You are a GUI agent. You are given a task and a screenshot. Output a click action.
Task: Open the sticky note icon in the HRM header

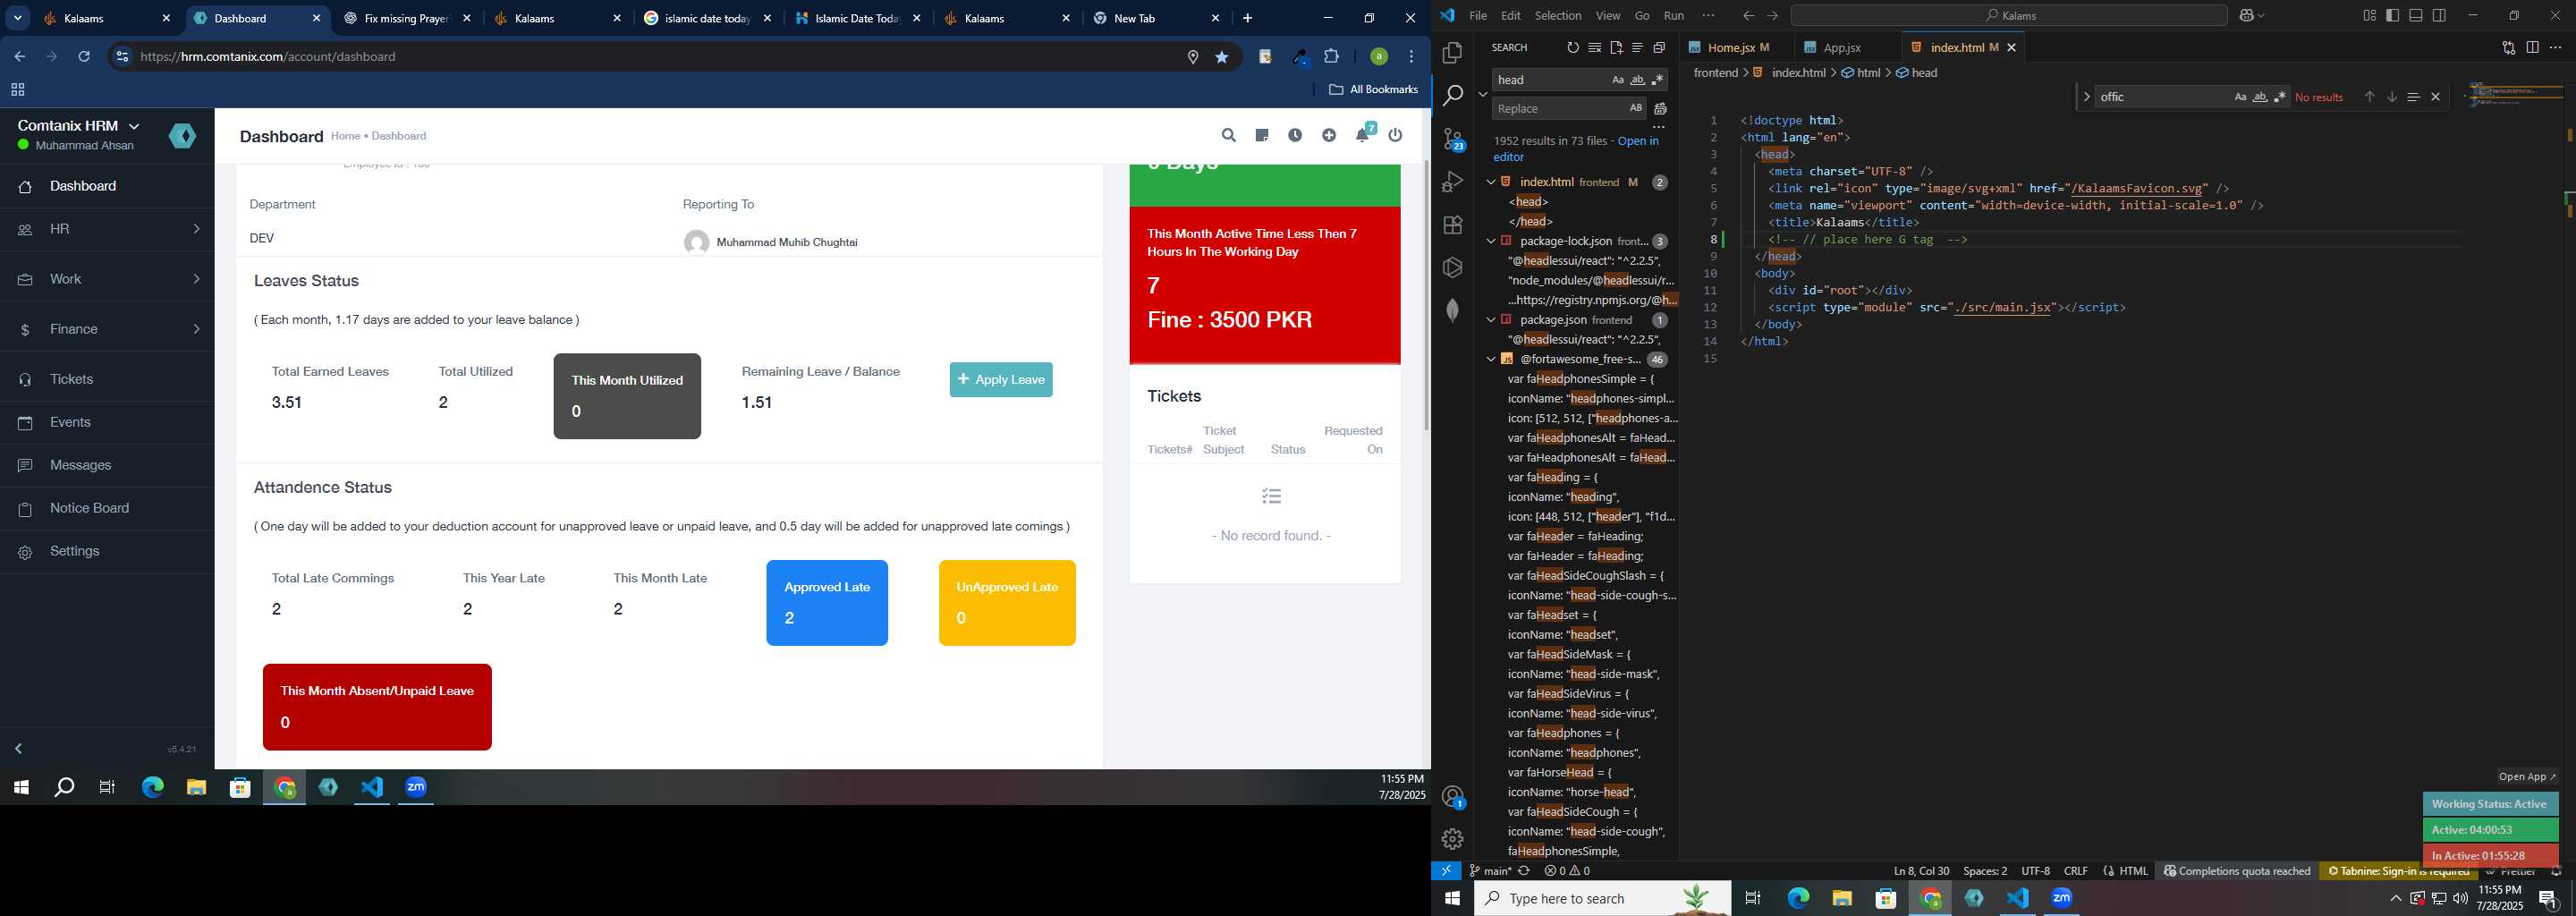1262,135
